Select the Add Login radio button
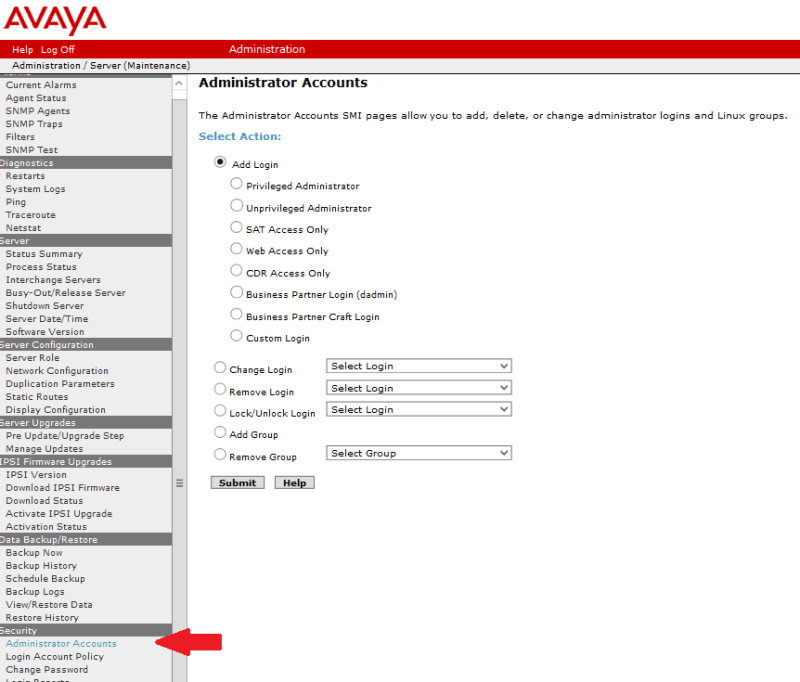The height and width of the screenshot is (682, 800). tap(220, 162)
